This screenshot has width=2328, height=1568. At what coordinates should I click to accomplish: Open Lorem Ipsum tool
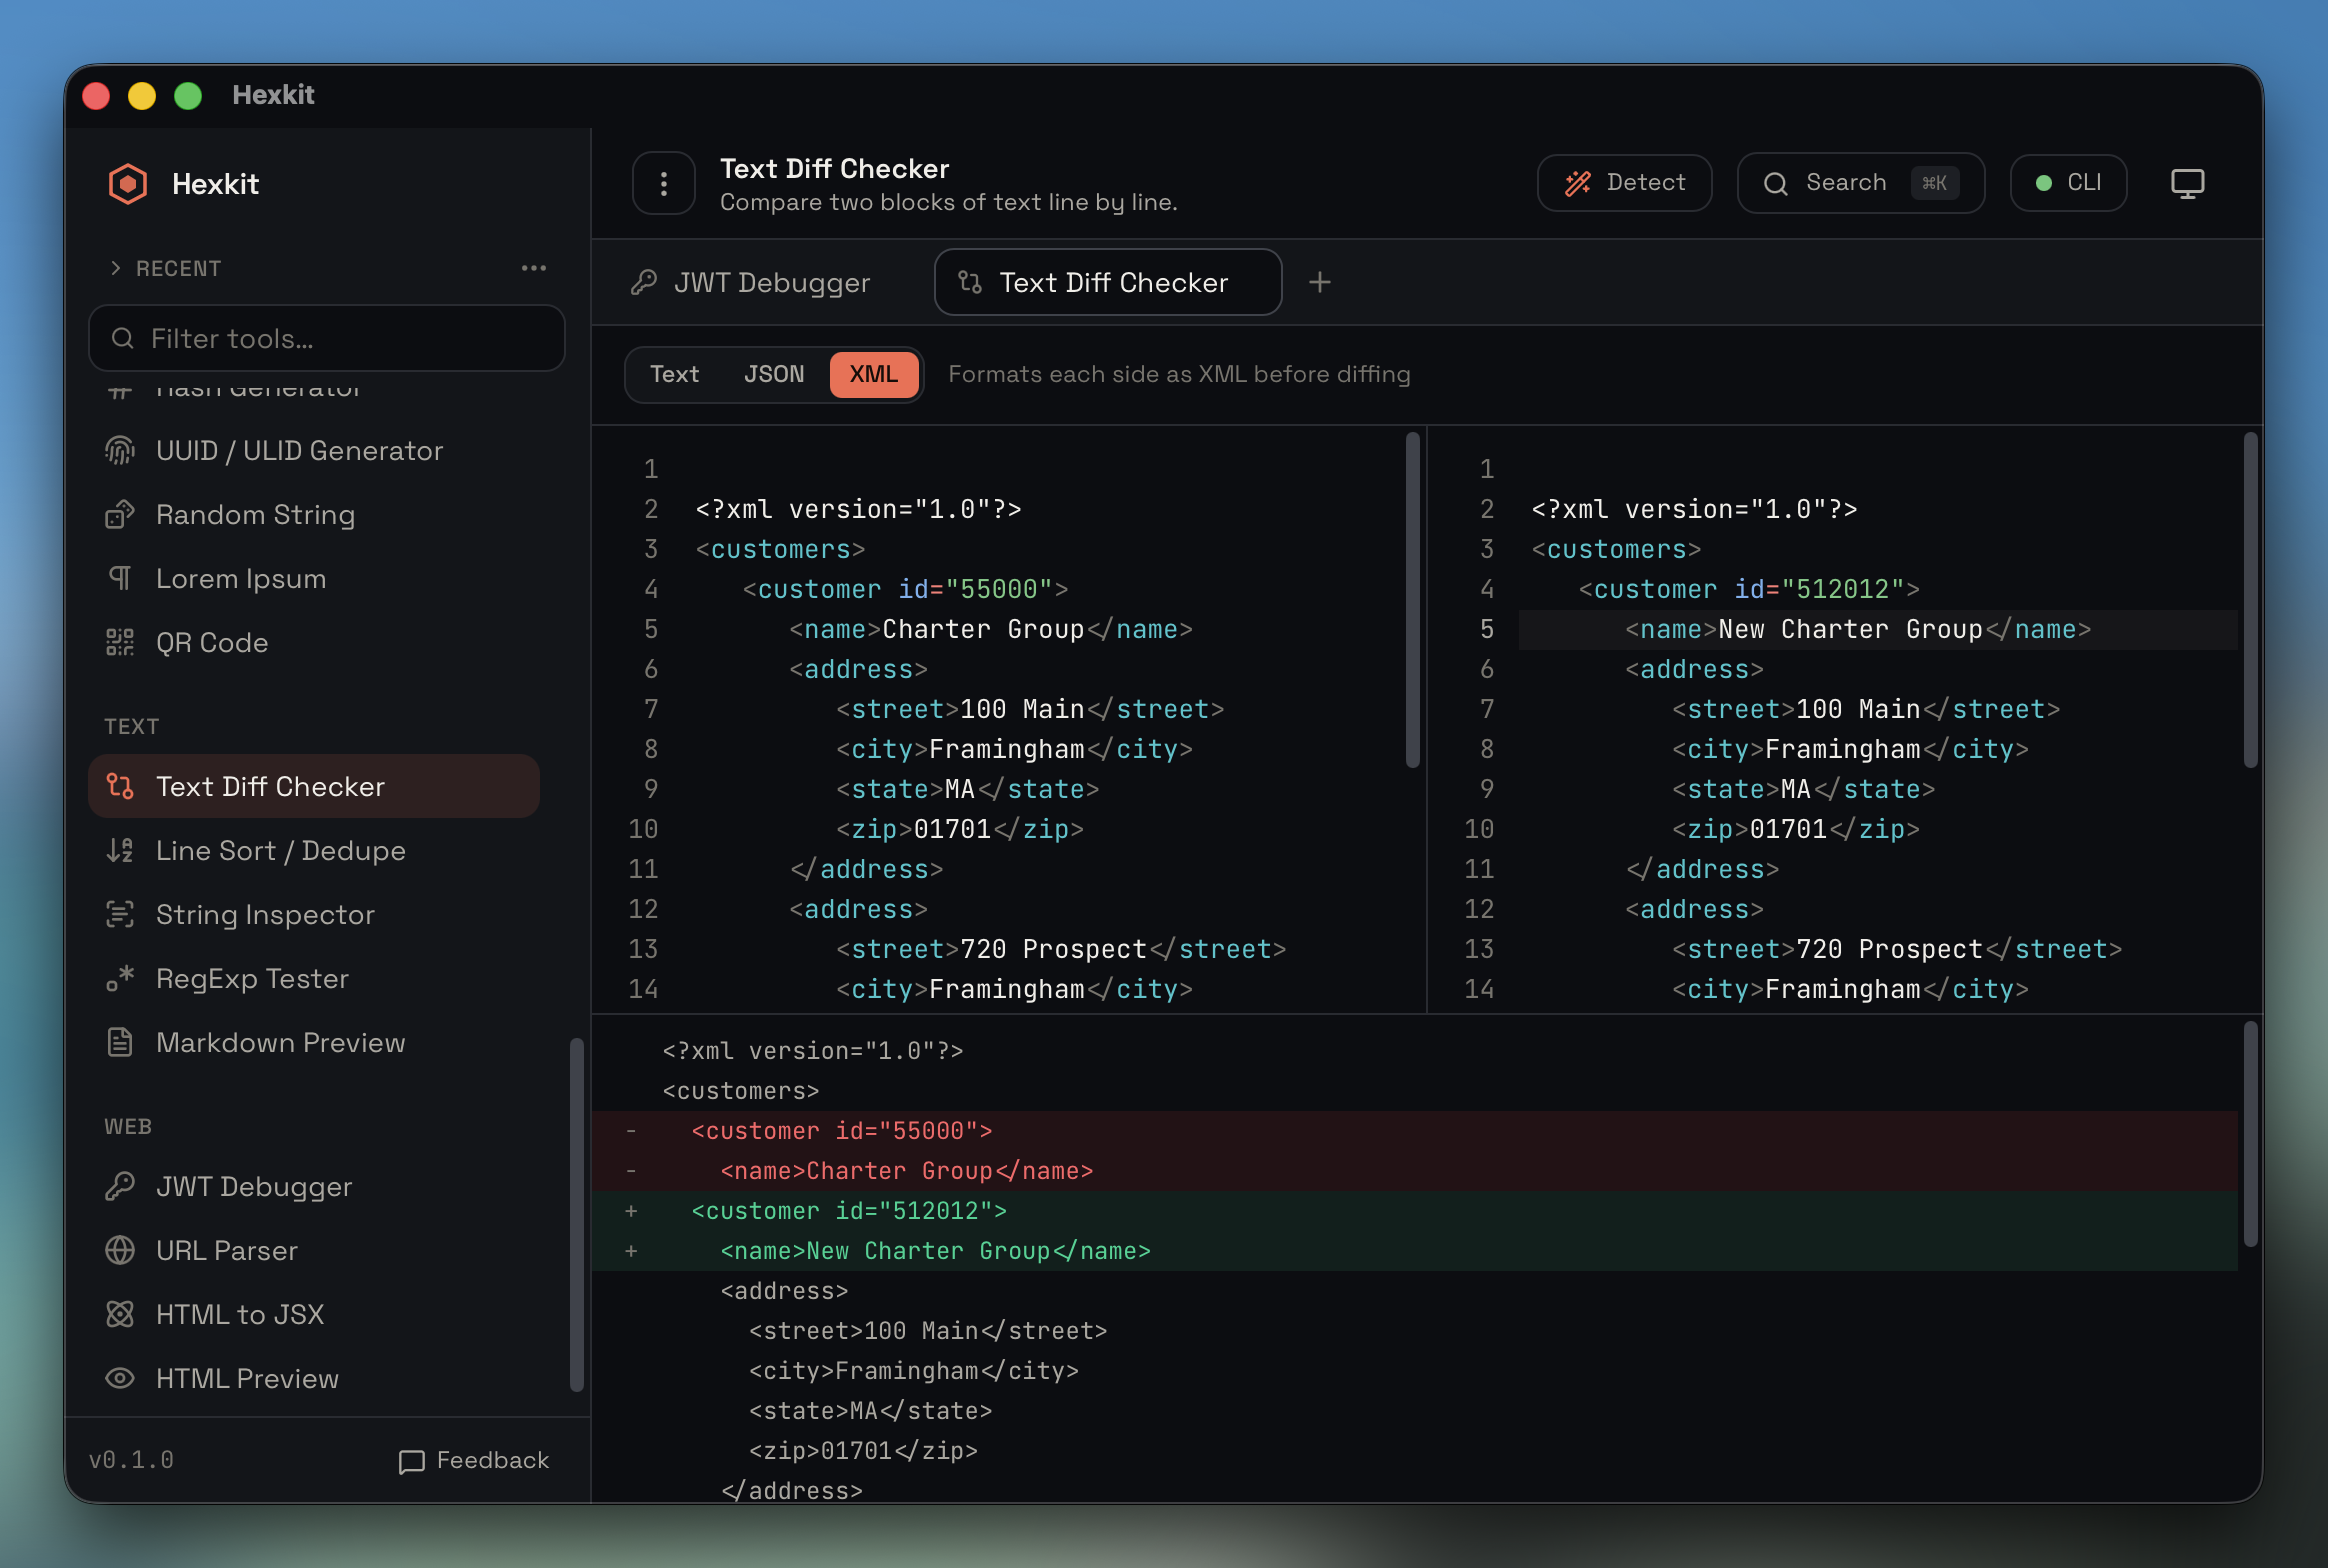click(314, 579)
